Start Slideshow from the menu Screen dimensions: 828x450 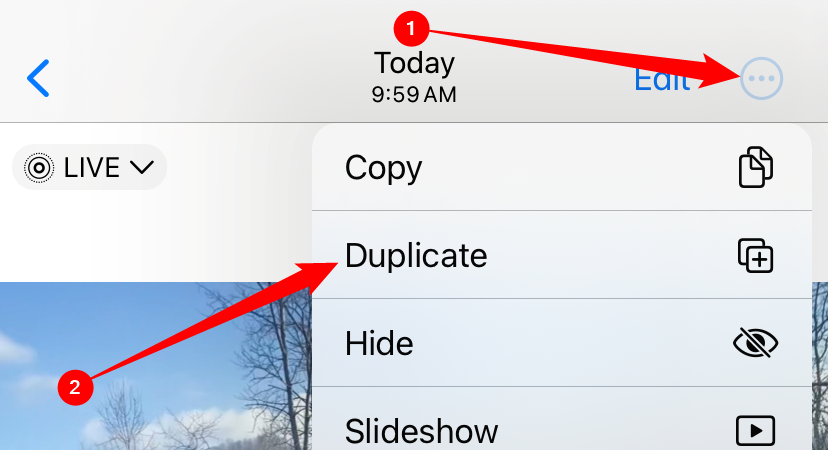pos(562,419)
